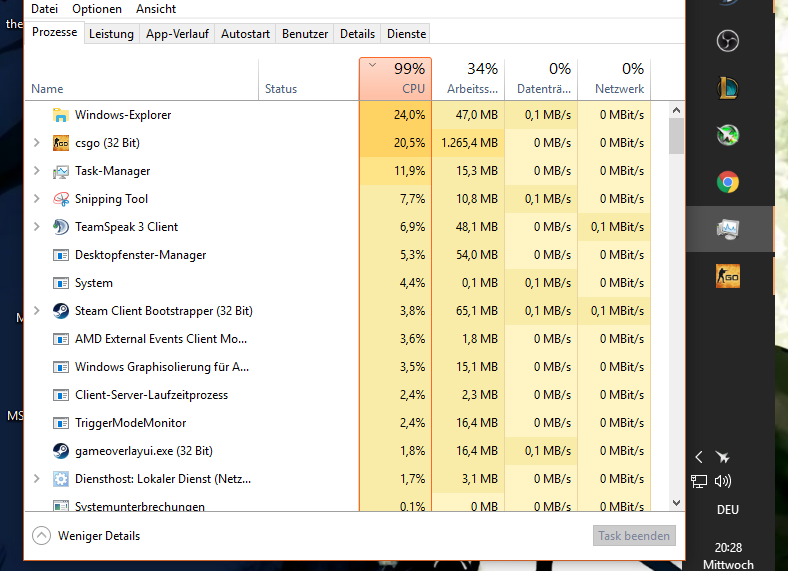Viewport: 788px width, 571px height.
Task: Open the volume tray icon
Action: point(723,482)
